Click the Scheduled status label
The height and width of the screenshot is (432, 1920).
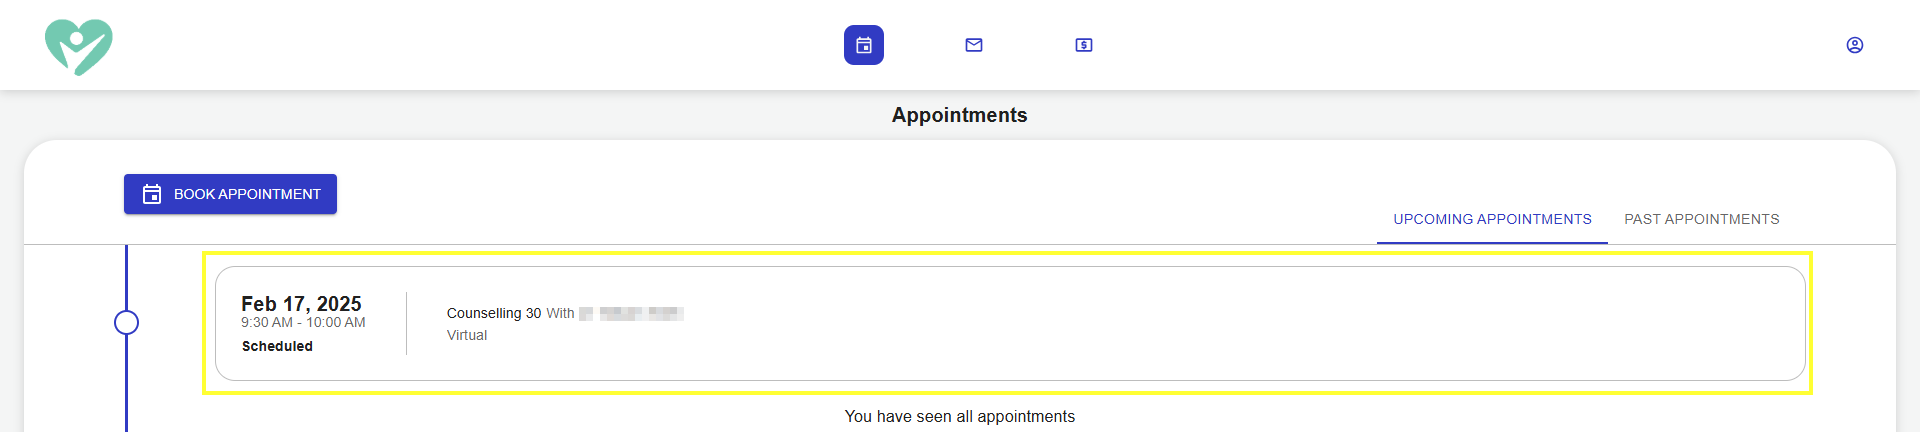pyautogui.click(x=277, y=346)
